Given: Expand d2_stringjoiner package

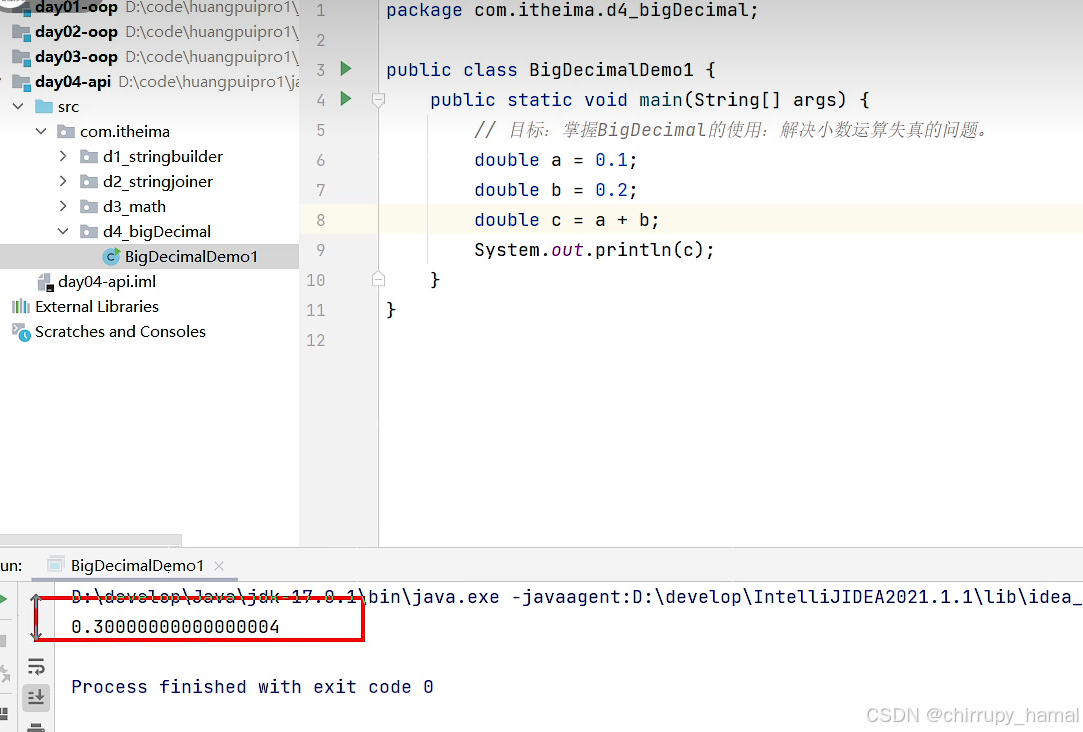Looking at the screenshot, I should click(63, 182).
